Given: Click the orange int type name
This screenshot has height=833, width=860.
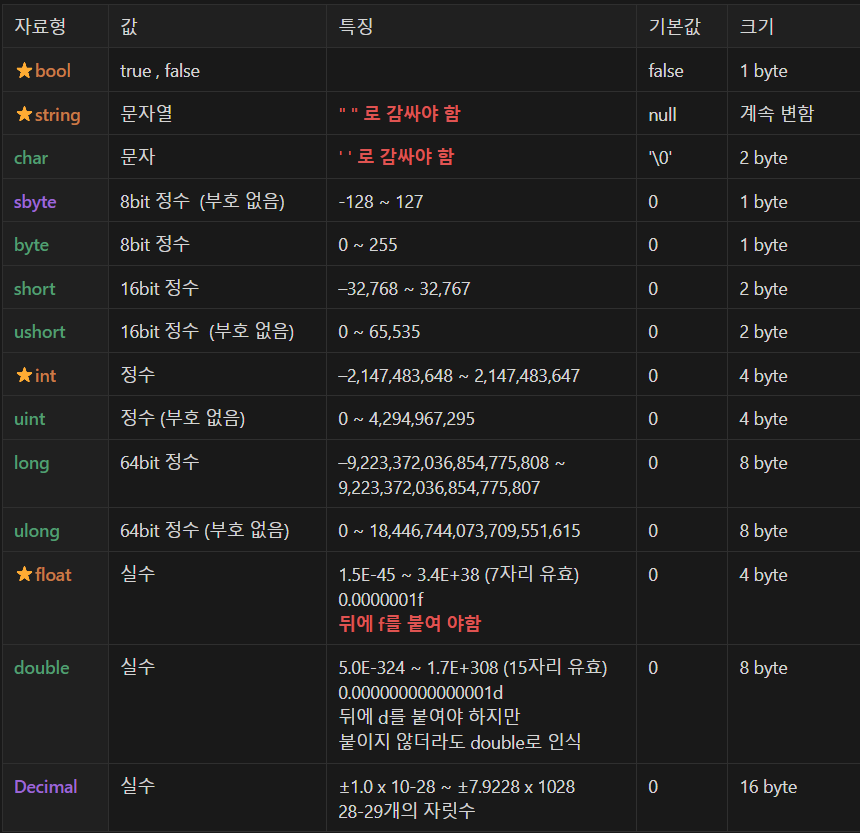Looking at the screenshot, I should pos(46,376).
